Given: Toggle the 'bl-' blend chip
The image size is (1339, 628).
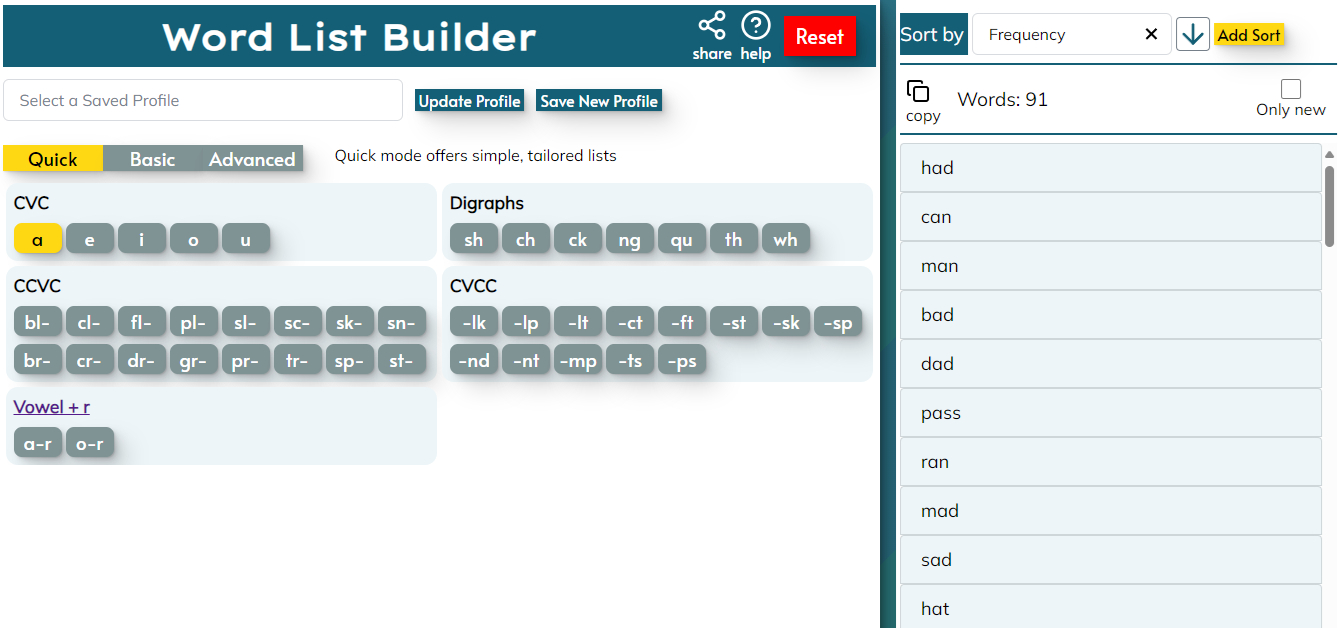Looking at the screenshot, I should [x=38, y=322].
